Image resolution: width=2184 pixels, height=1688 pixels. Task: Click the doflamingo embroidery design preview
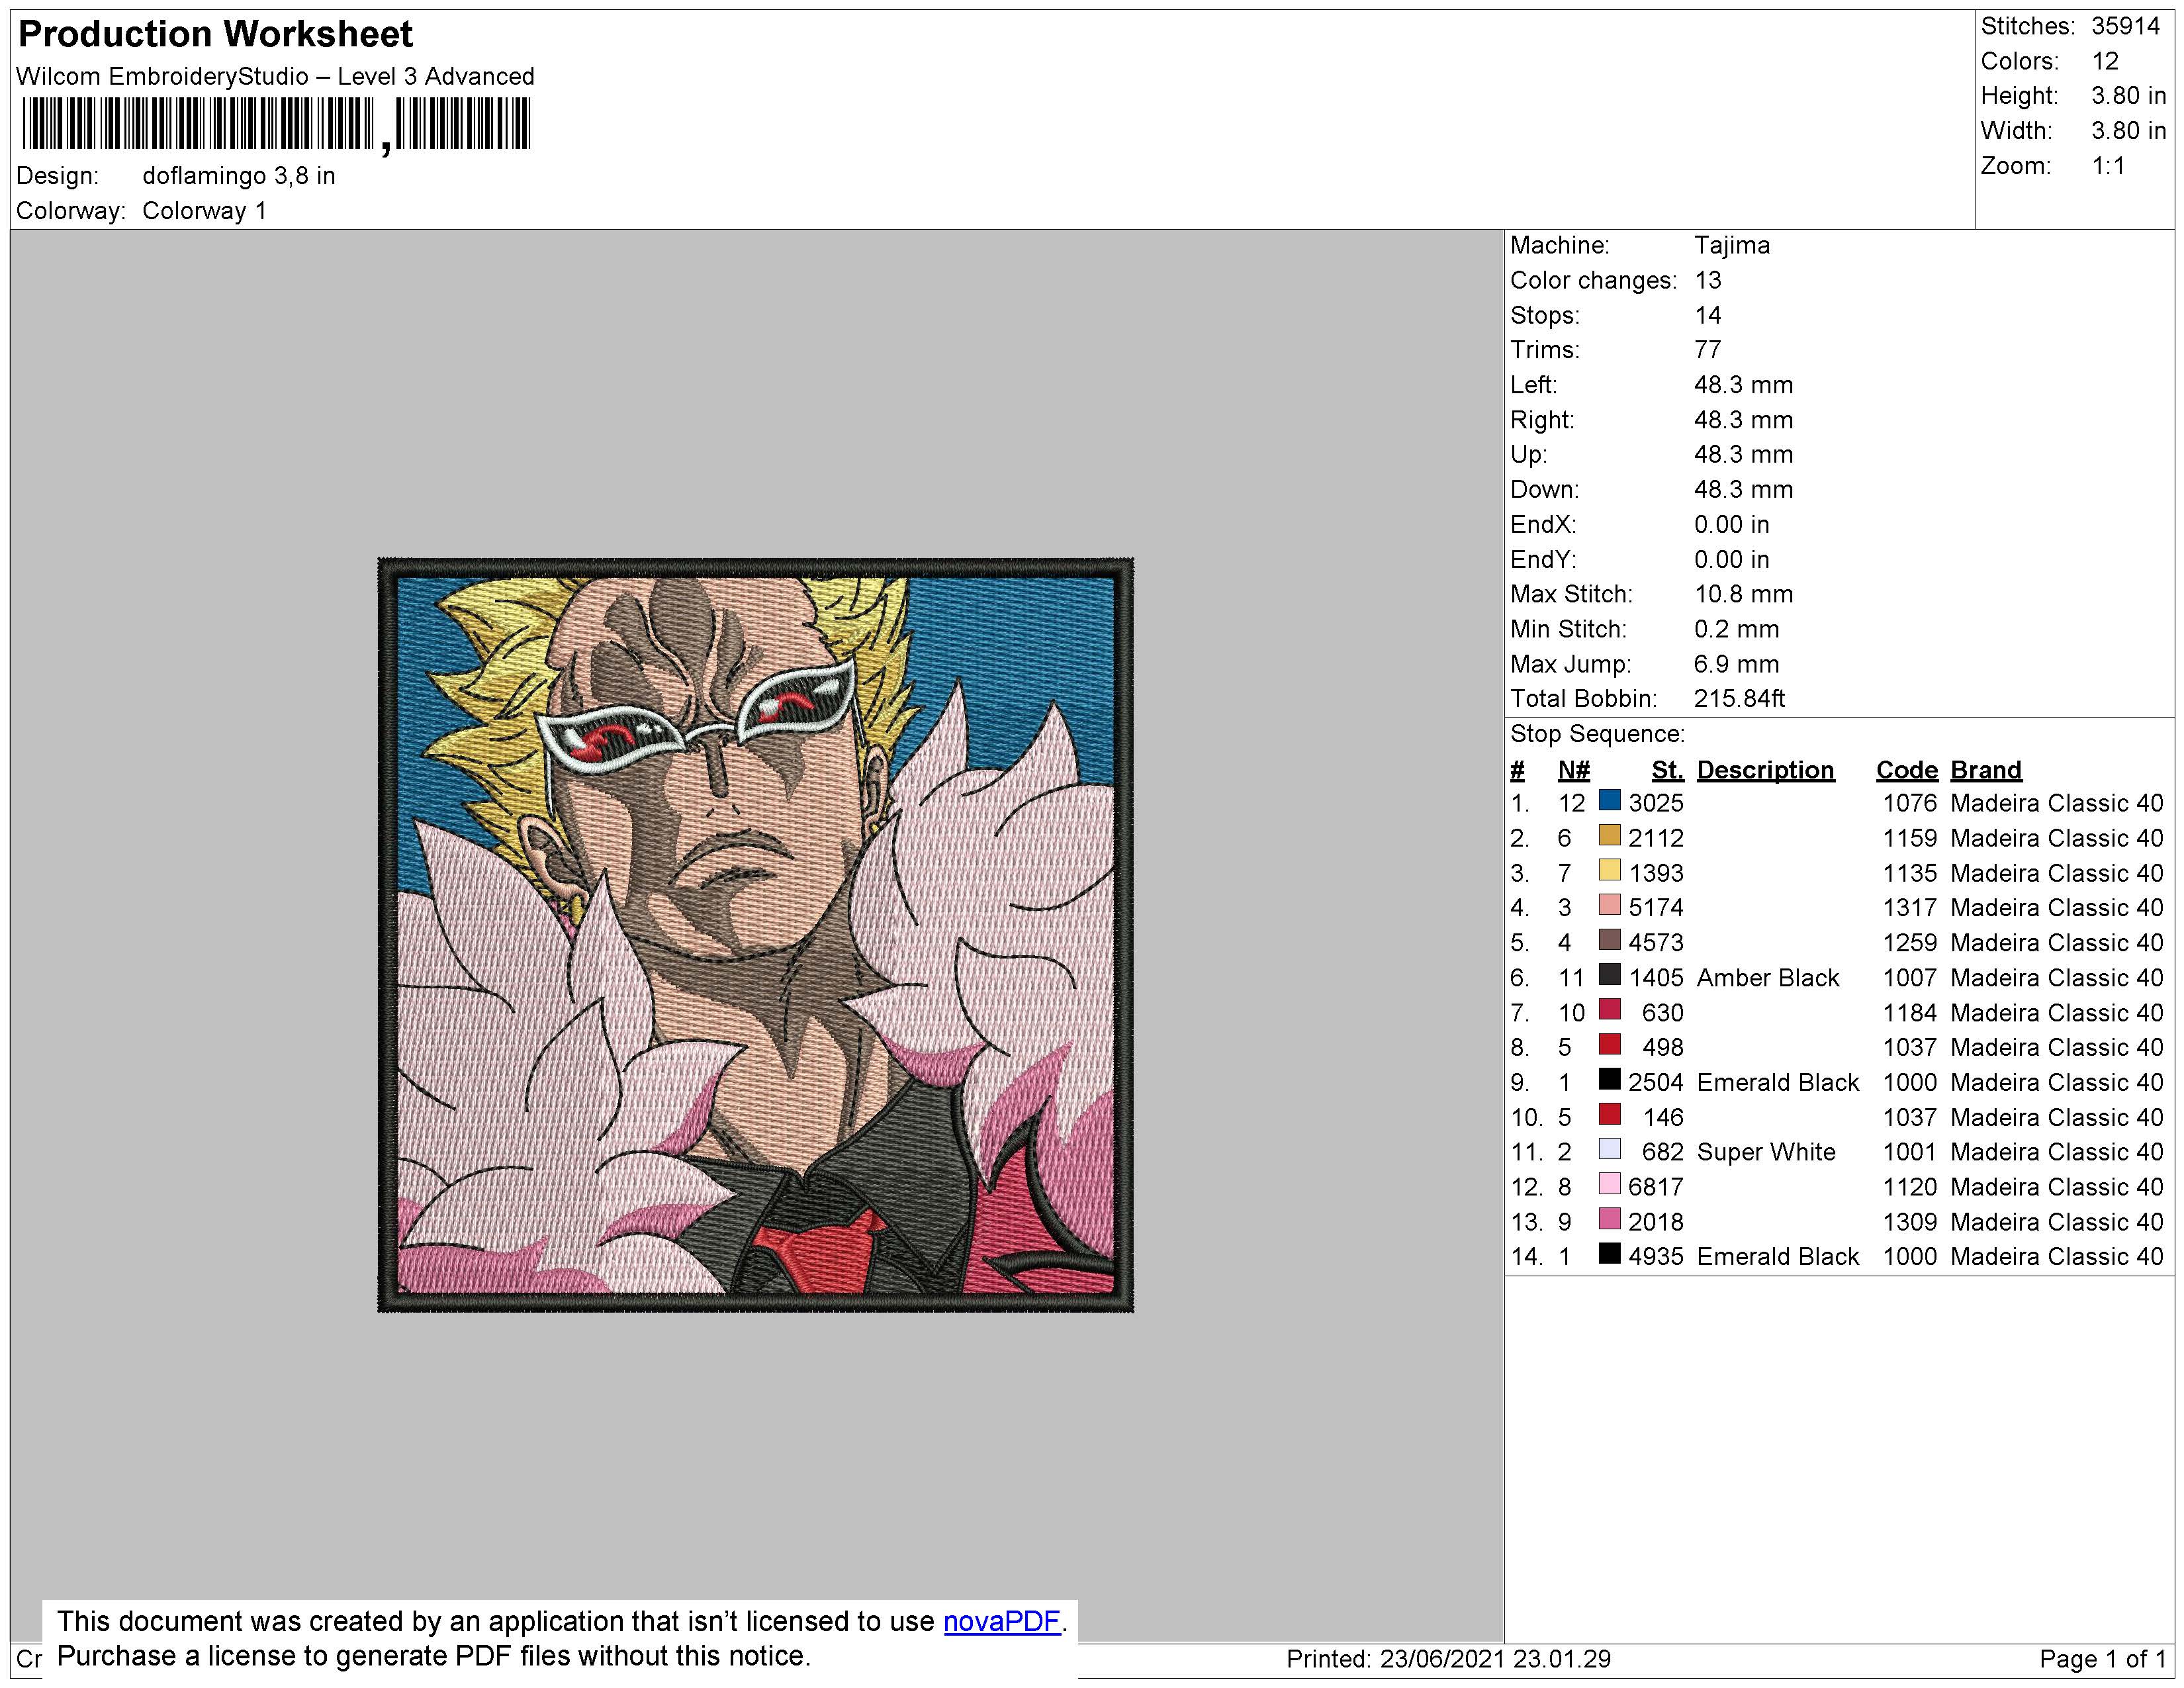(755, 935)
